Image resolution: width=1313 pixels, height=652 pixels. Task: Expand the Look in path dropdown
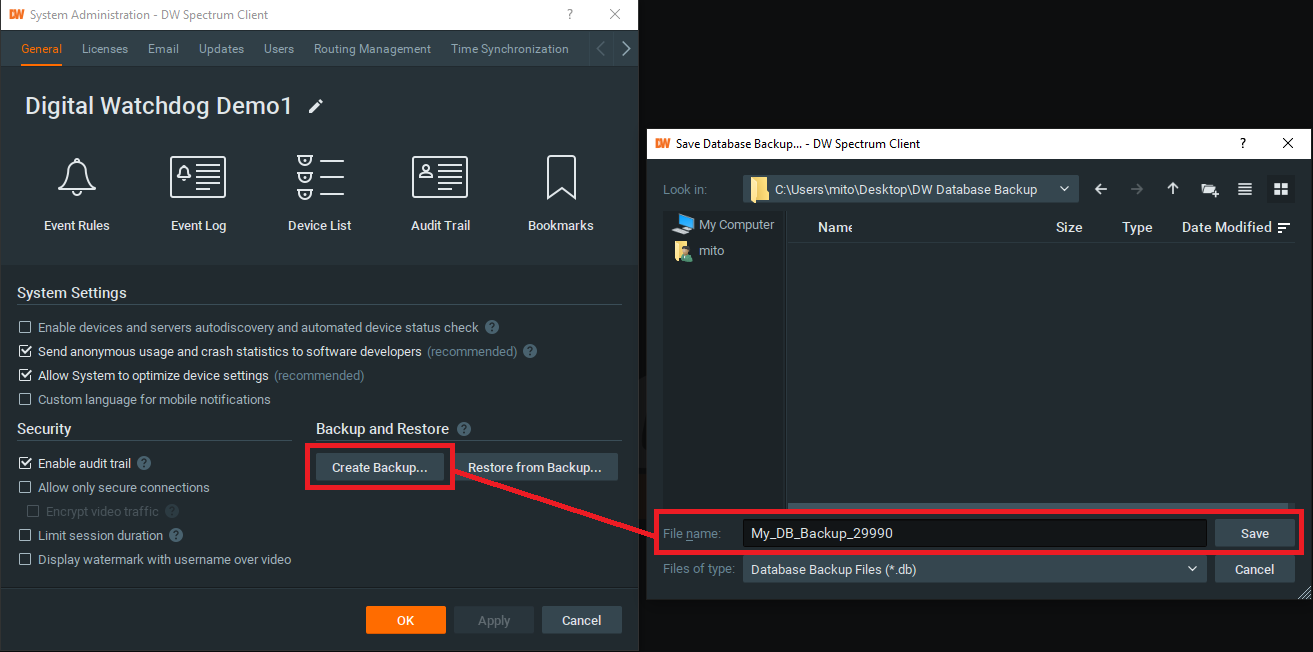1064,189
